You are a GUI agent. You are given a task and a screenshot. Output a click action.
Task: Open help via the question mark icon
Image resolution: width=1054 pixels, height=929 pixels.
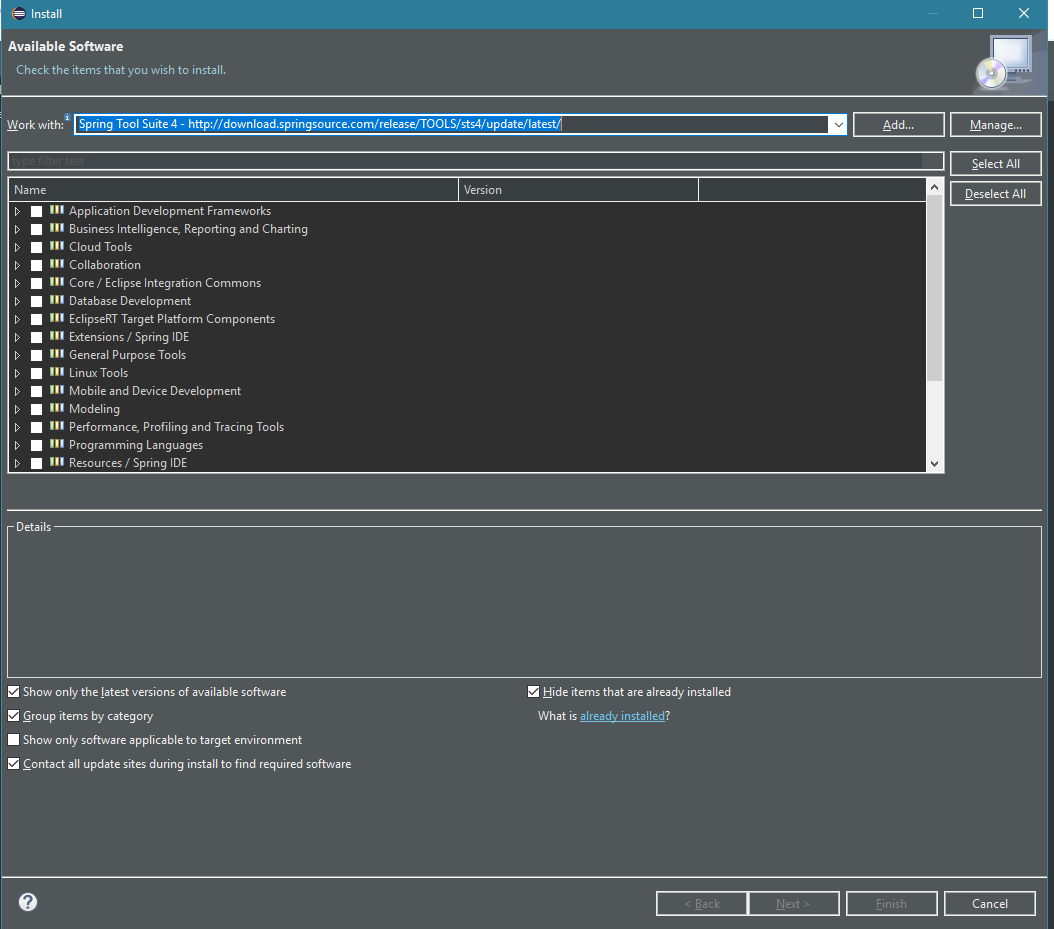[x=28, y=902]
